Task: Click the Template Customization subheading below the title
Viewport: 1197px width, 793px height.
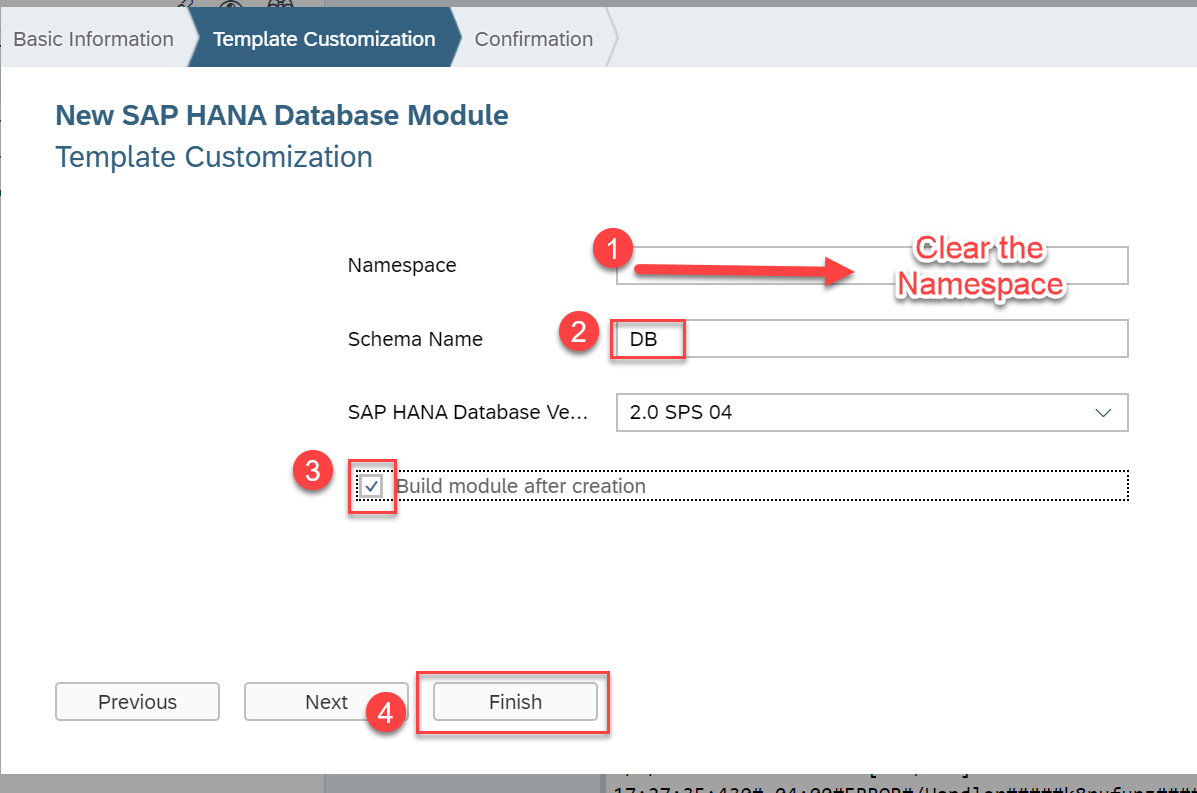Action: (x=214, y=157)
